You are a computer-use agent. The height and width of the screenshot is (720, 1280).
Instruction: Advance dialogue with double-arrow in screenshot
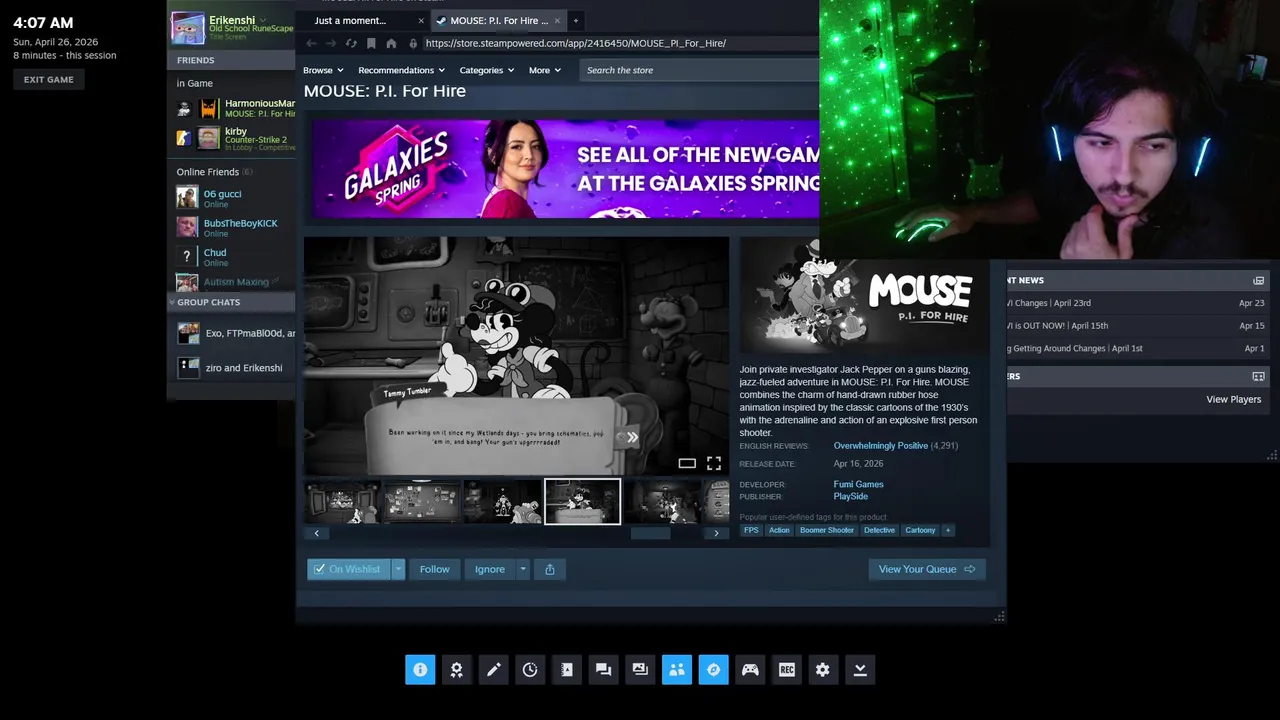point(632,437)
